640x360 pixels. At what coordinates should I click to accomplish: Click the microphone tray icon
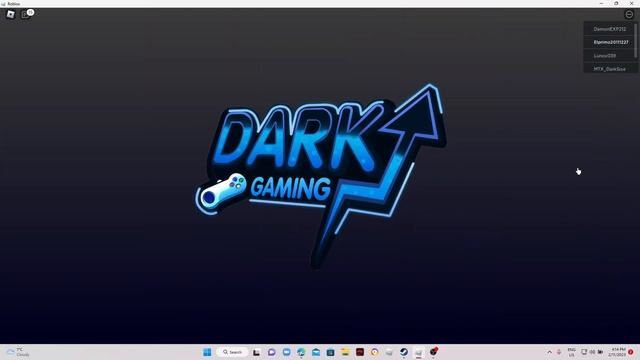559,352
